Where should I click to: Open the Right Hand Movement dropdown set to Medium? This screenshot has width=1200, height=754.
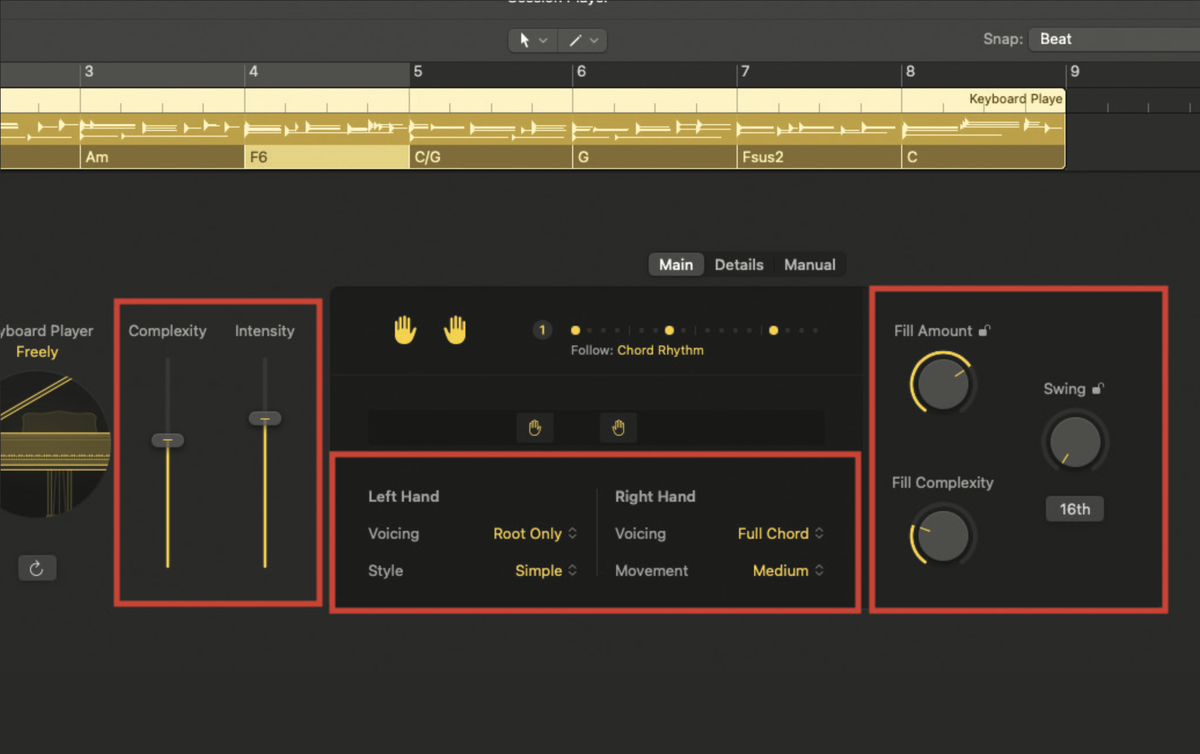(781, 570)
